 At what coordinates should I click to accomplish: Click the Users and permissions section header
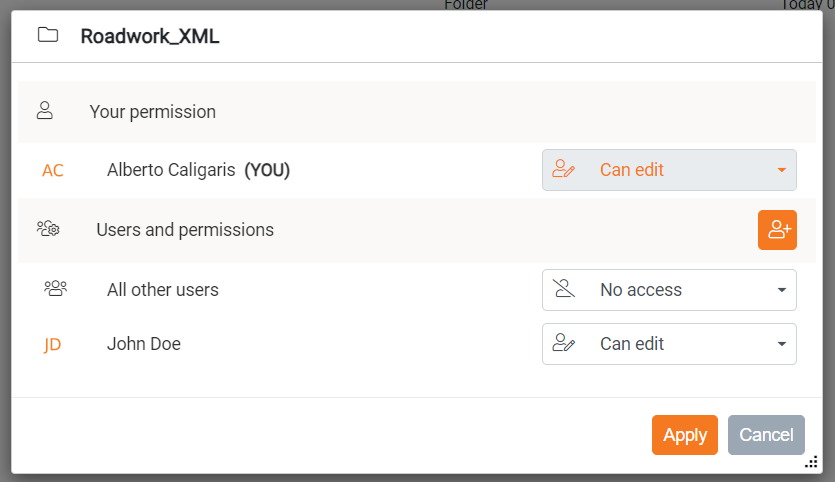[185, 230]
